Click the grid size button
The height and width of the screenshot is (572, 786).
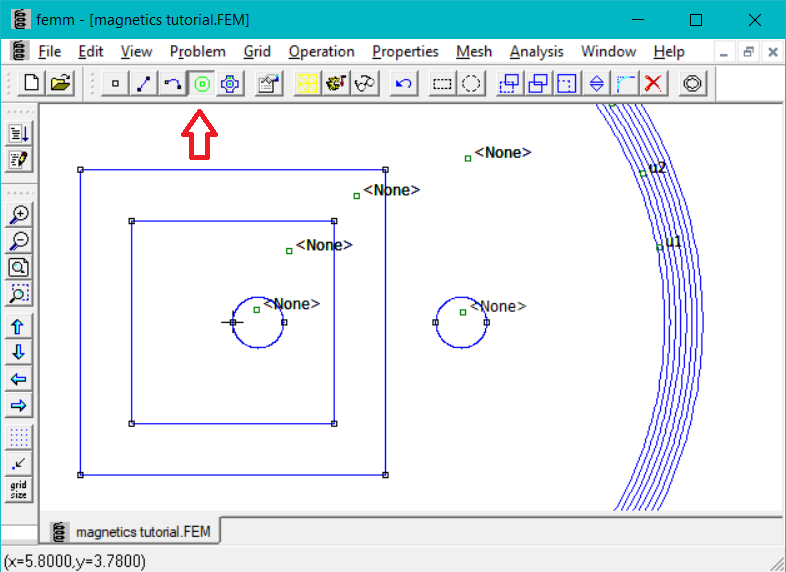18,490
